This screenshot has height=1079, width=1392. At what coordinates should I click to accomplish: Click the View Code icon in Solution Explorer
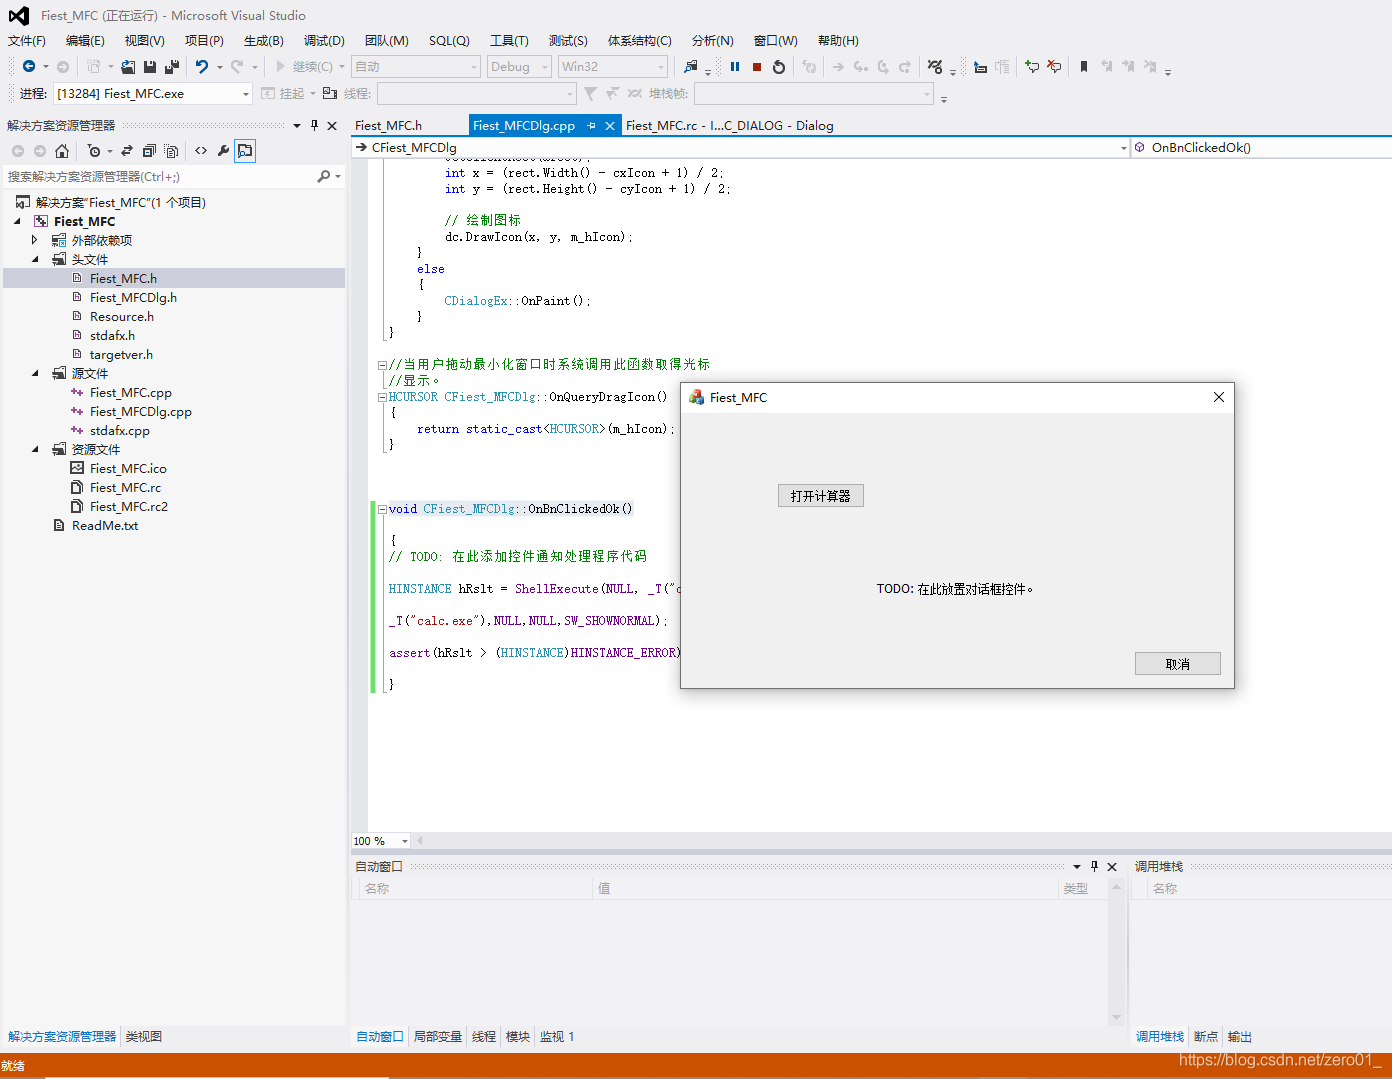201,151
